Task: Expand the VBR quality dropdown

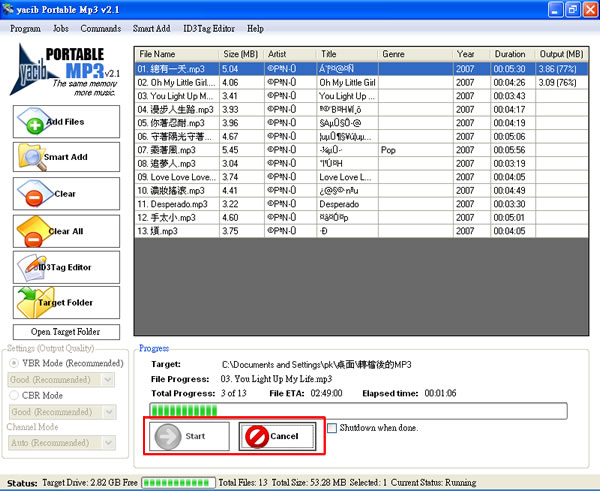Action: (108, 379)
